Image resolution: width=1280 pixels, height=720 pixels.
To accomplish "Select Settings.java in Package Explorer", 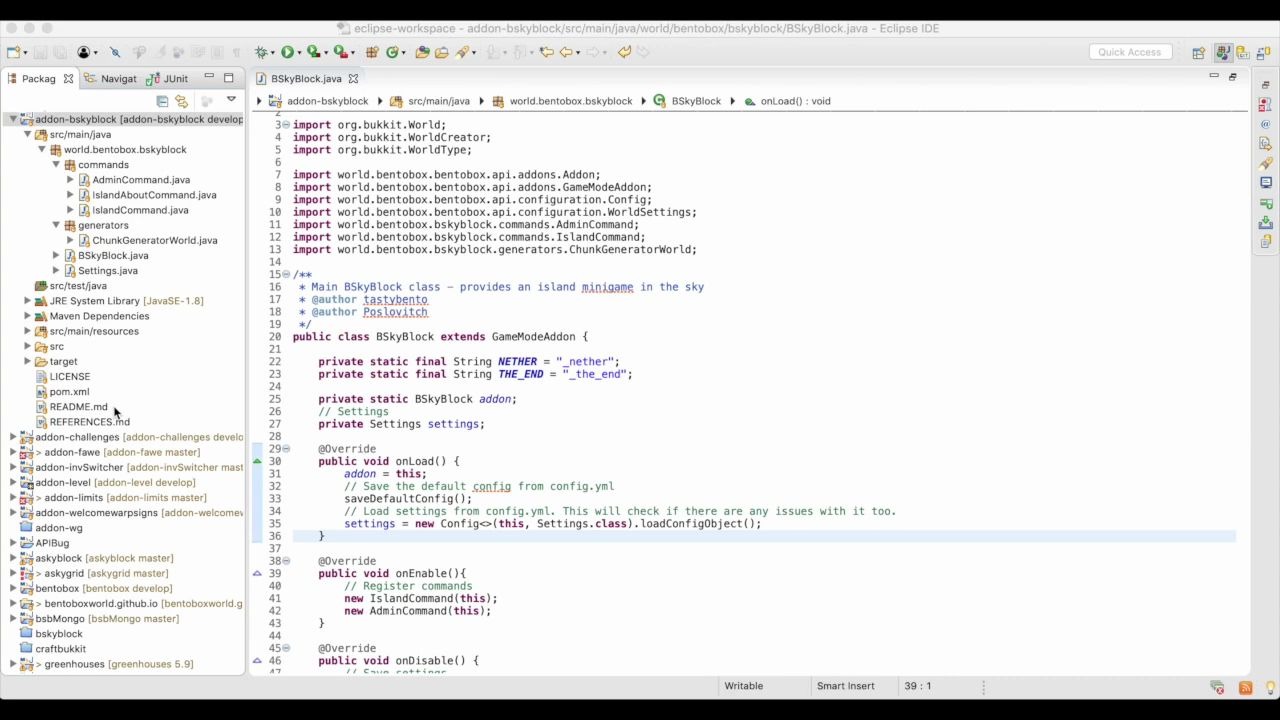I will click(x=108, y=271).
